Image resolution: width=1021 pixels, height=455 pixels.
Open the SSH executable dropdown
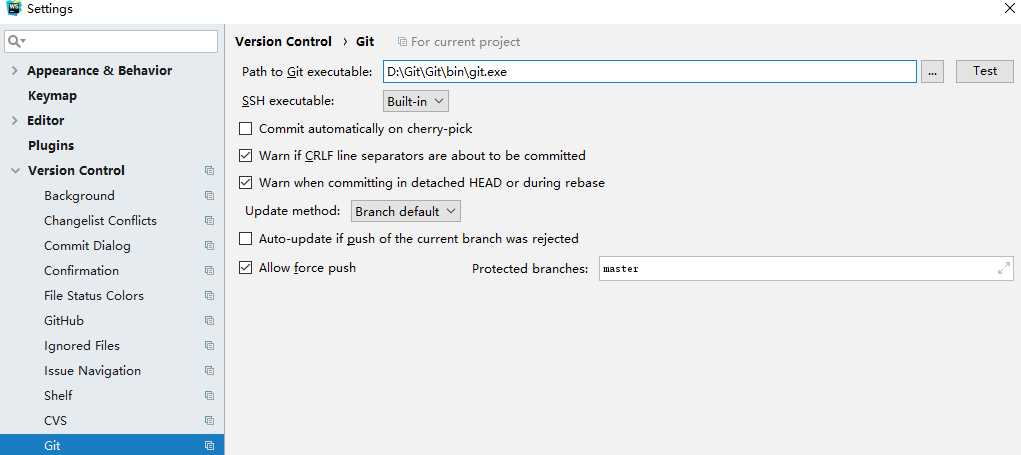click(x=416, y=101)
